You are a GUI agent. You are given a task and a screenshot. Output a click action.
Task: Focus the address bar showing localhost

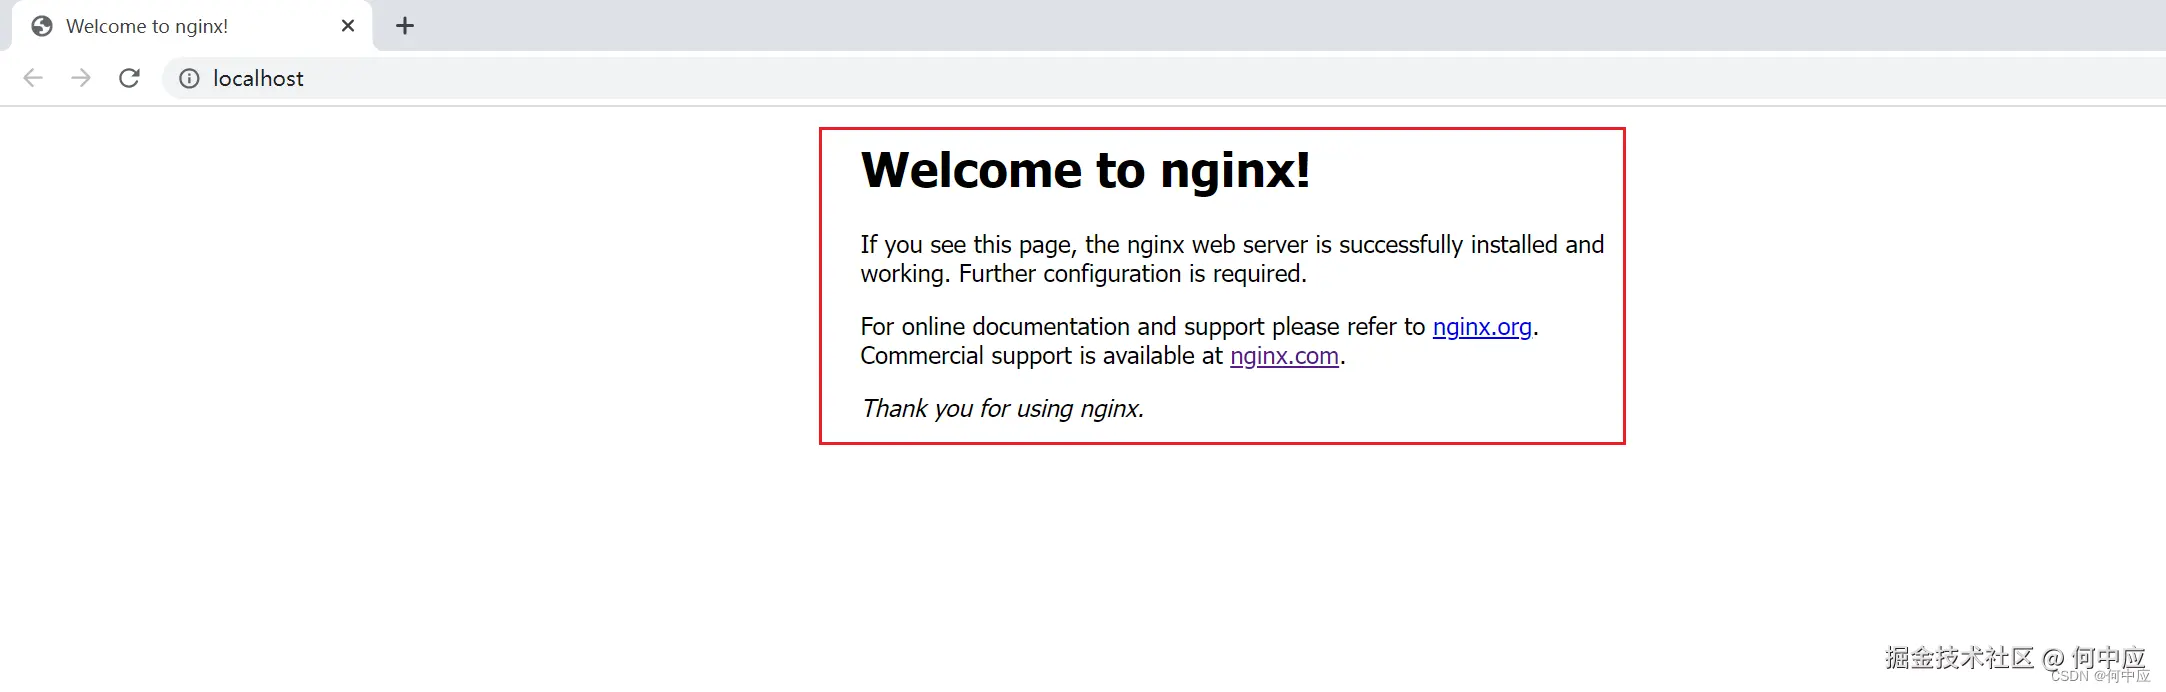1163,78
